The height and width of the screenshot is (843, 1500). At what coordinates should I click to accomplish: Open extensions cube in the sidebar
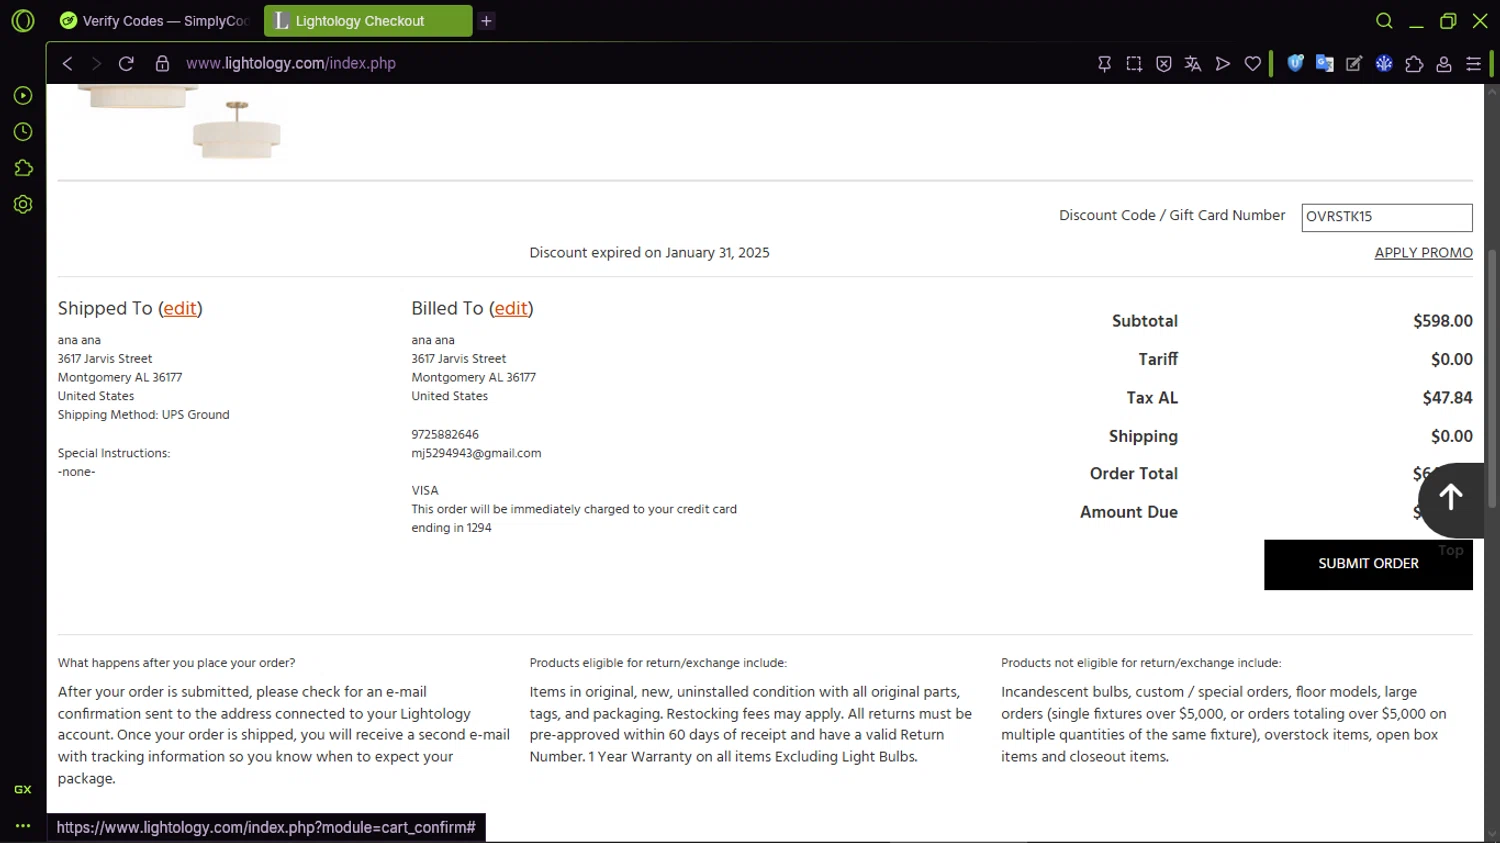click(x=23, y=168)
